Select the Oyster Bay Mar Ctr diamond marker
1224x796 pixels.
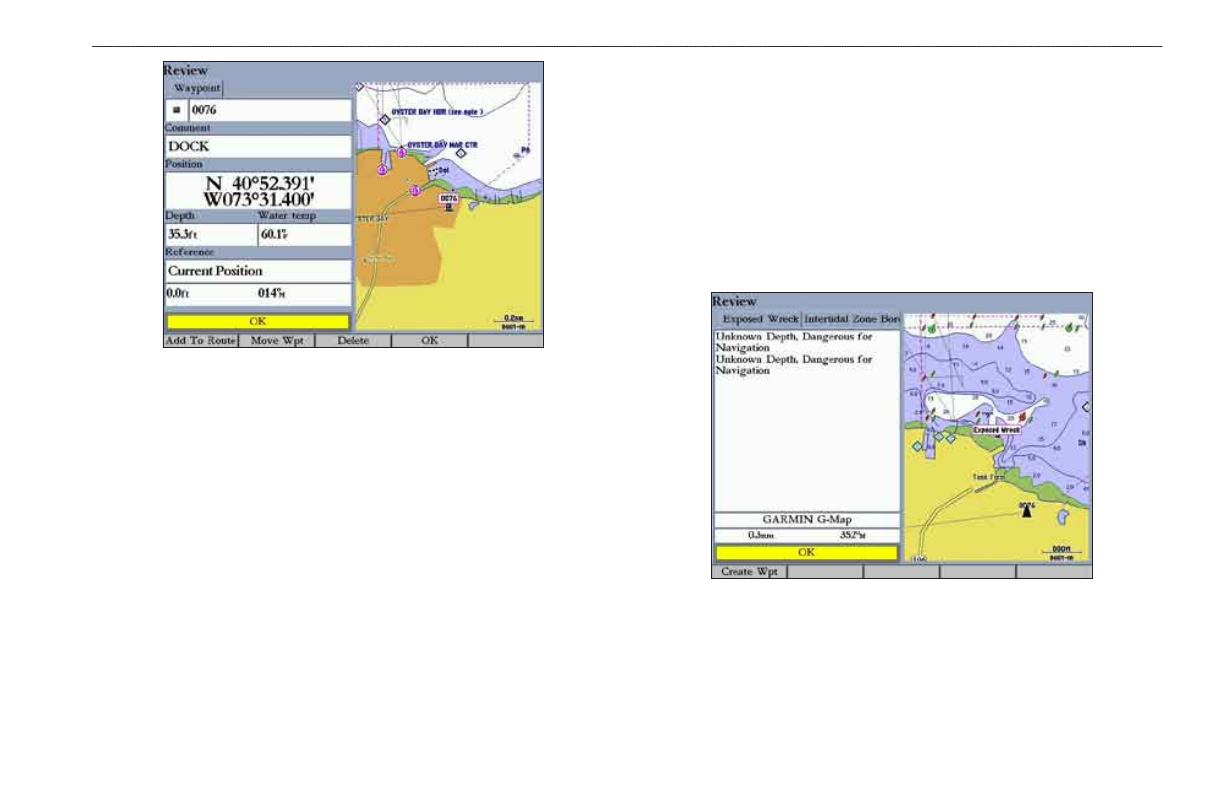click(x=461, y=153)
